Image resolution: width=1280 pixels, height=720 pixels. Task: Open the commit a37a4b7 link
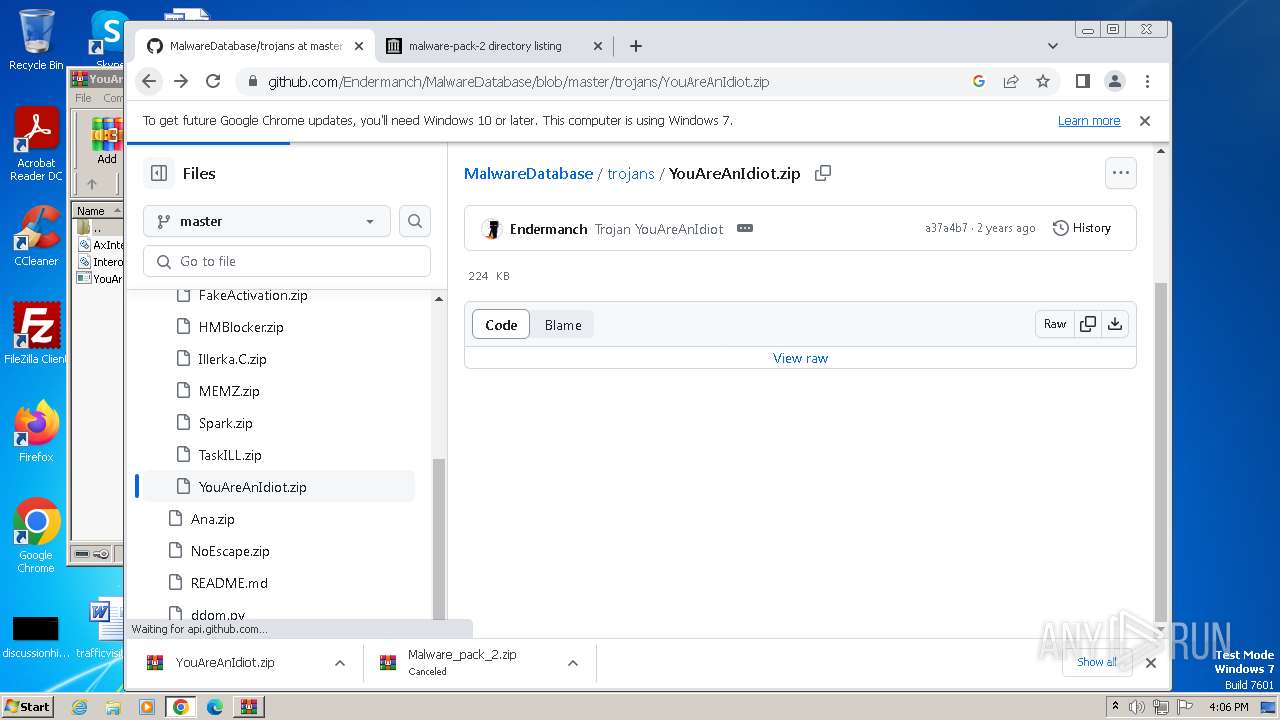[x=946, y=228]
